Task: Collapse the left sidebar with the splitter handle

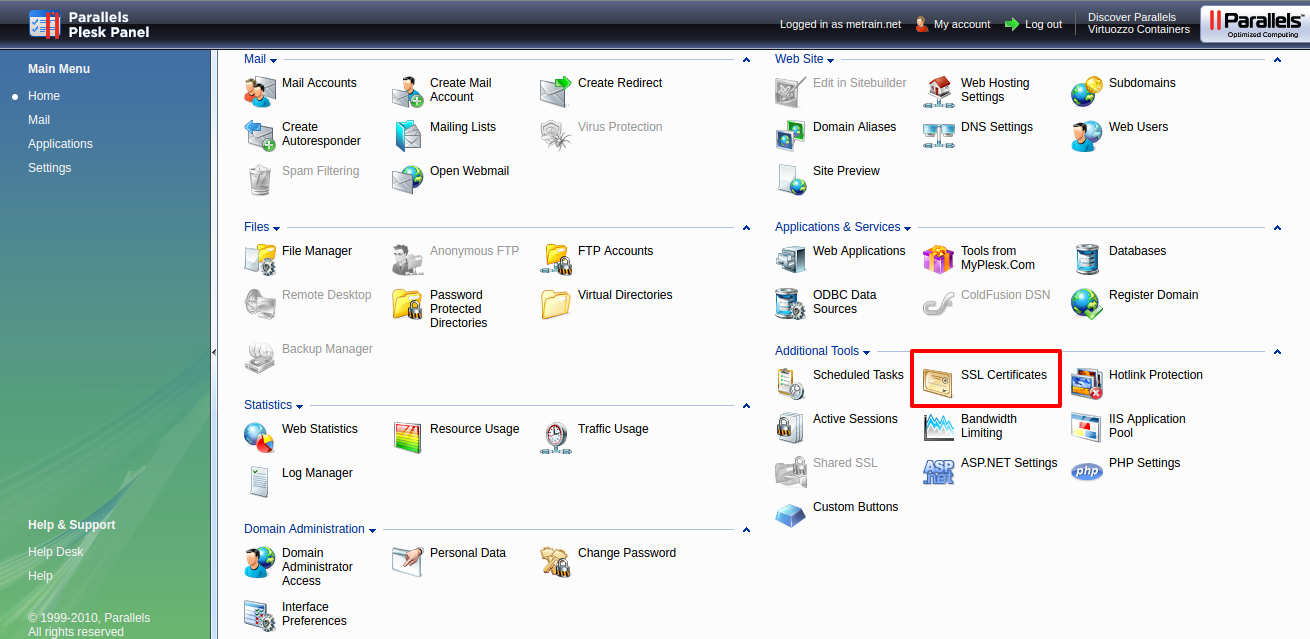Action: click(214, 352)
